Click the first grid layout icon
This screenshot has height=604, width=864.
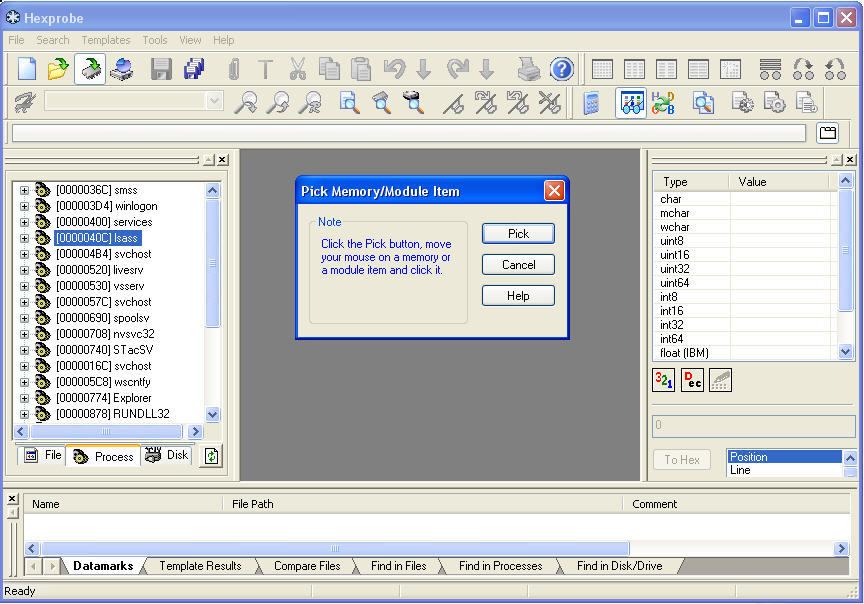602,69
